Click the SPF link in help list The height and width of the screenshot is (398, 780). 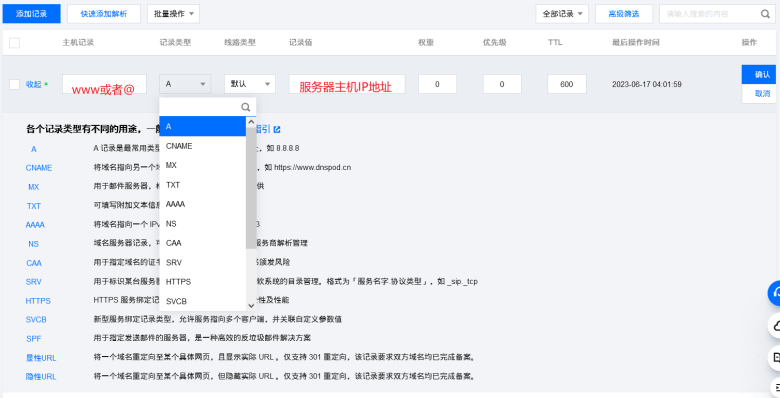click(x=34, y=339)
